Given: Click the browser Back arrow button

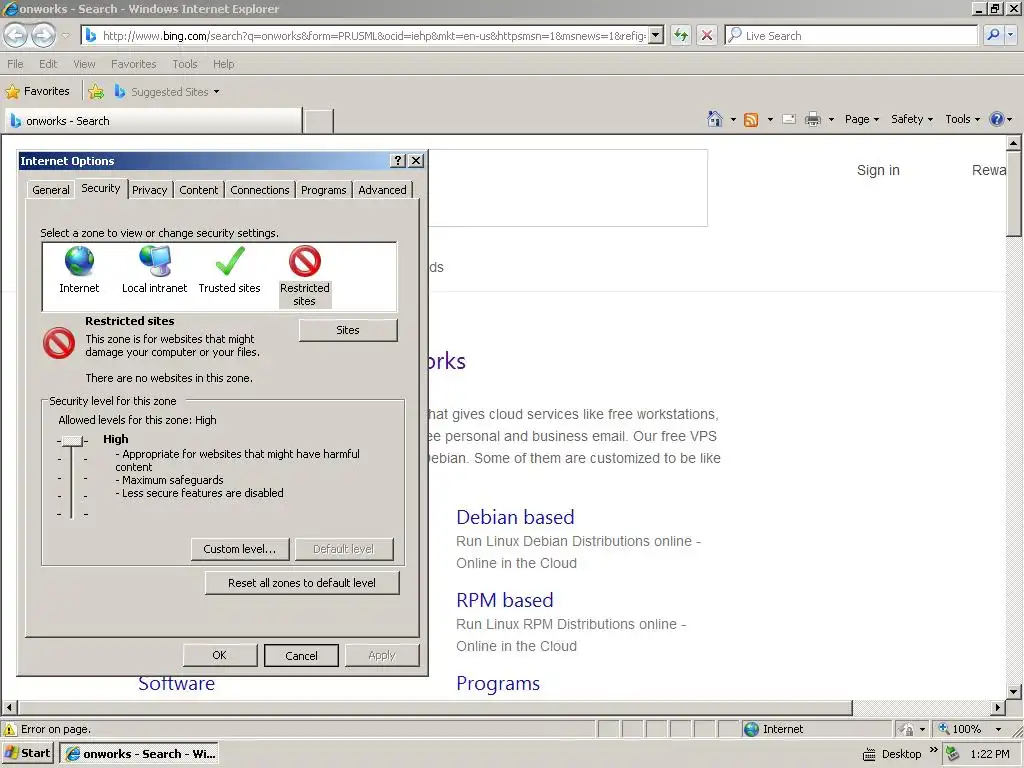Looking at the screenshot, I should tap(16, 35).
